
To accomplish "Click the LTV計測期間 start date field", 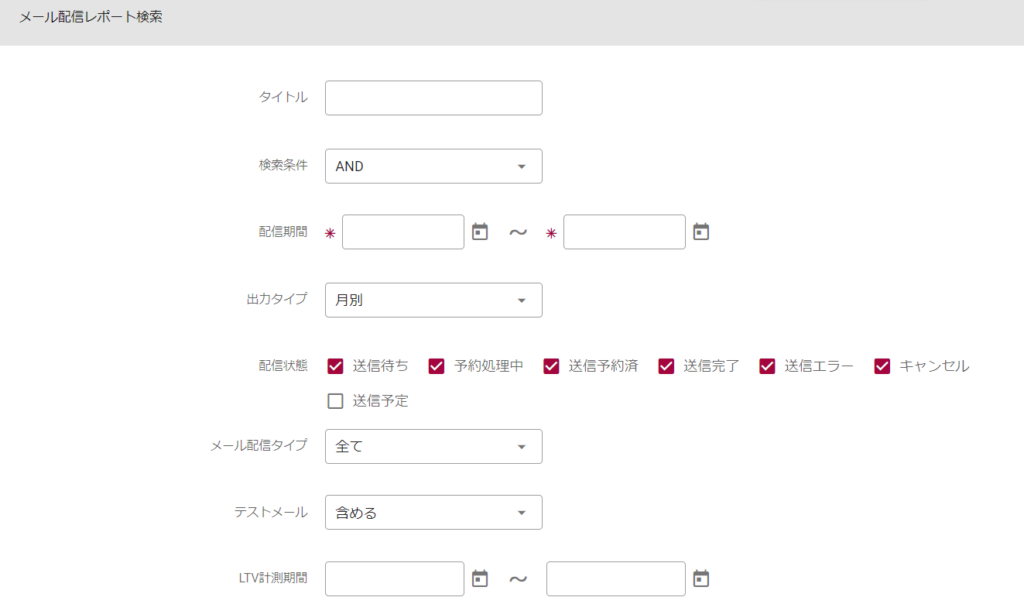I will (394, 578).
